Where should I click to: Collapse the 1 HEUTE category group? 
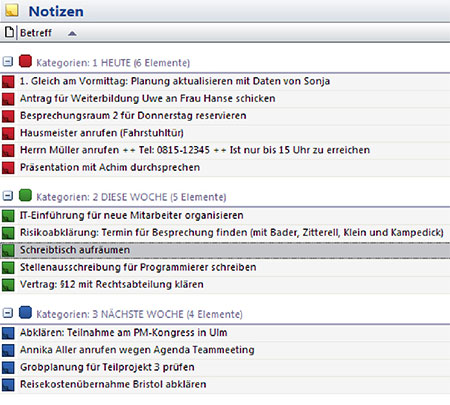(x=8, y=61)
